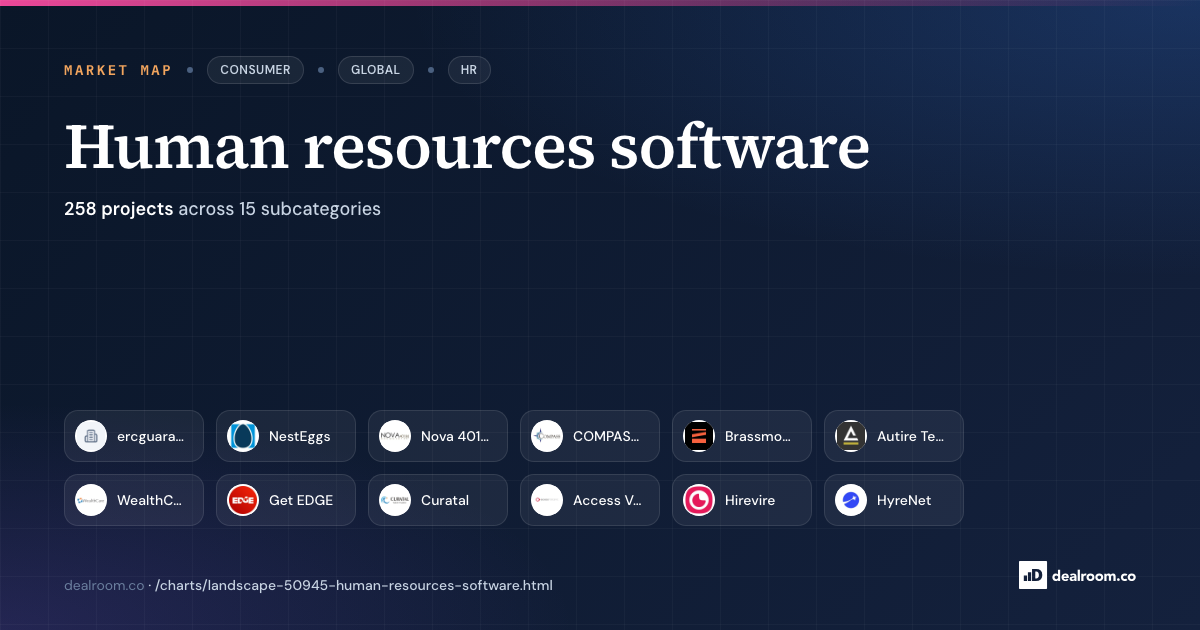
Task: Click the Nova 401... logo icon
Action: pos(395,436)
